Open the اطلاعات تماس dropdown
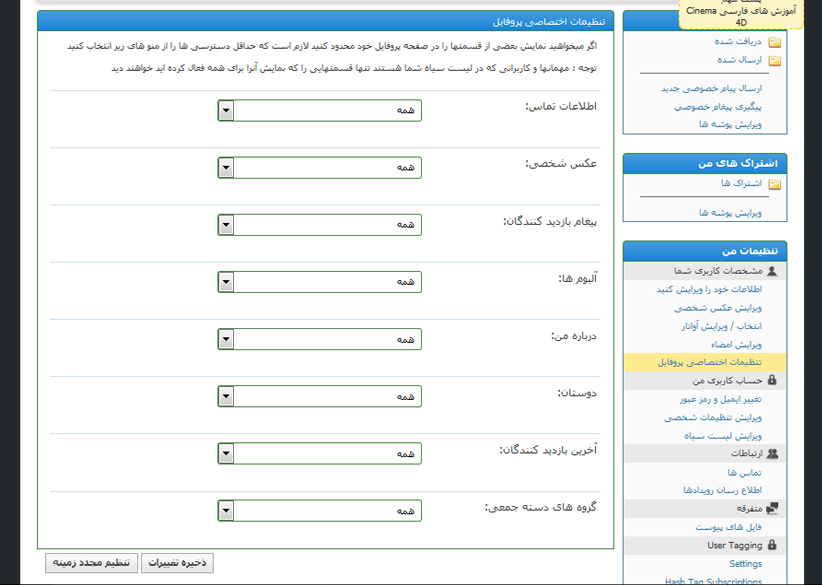 click(x=319, y=111)
